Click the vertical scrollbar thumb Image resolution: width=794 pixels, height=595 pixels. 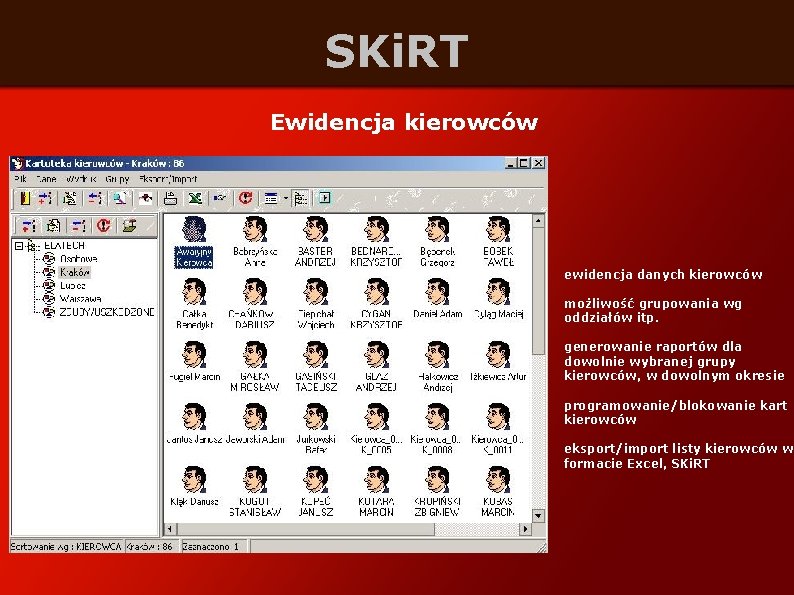(538, 291)
